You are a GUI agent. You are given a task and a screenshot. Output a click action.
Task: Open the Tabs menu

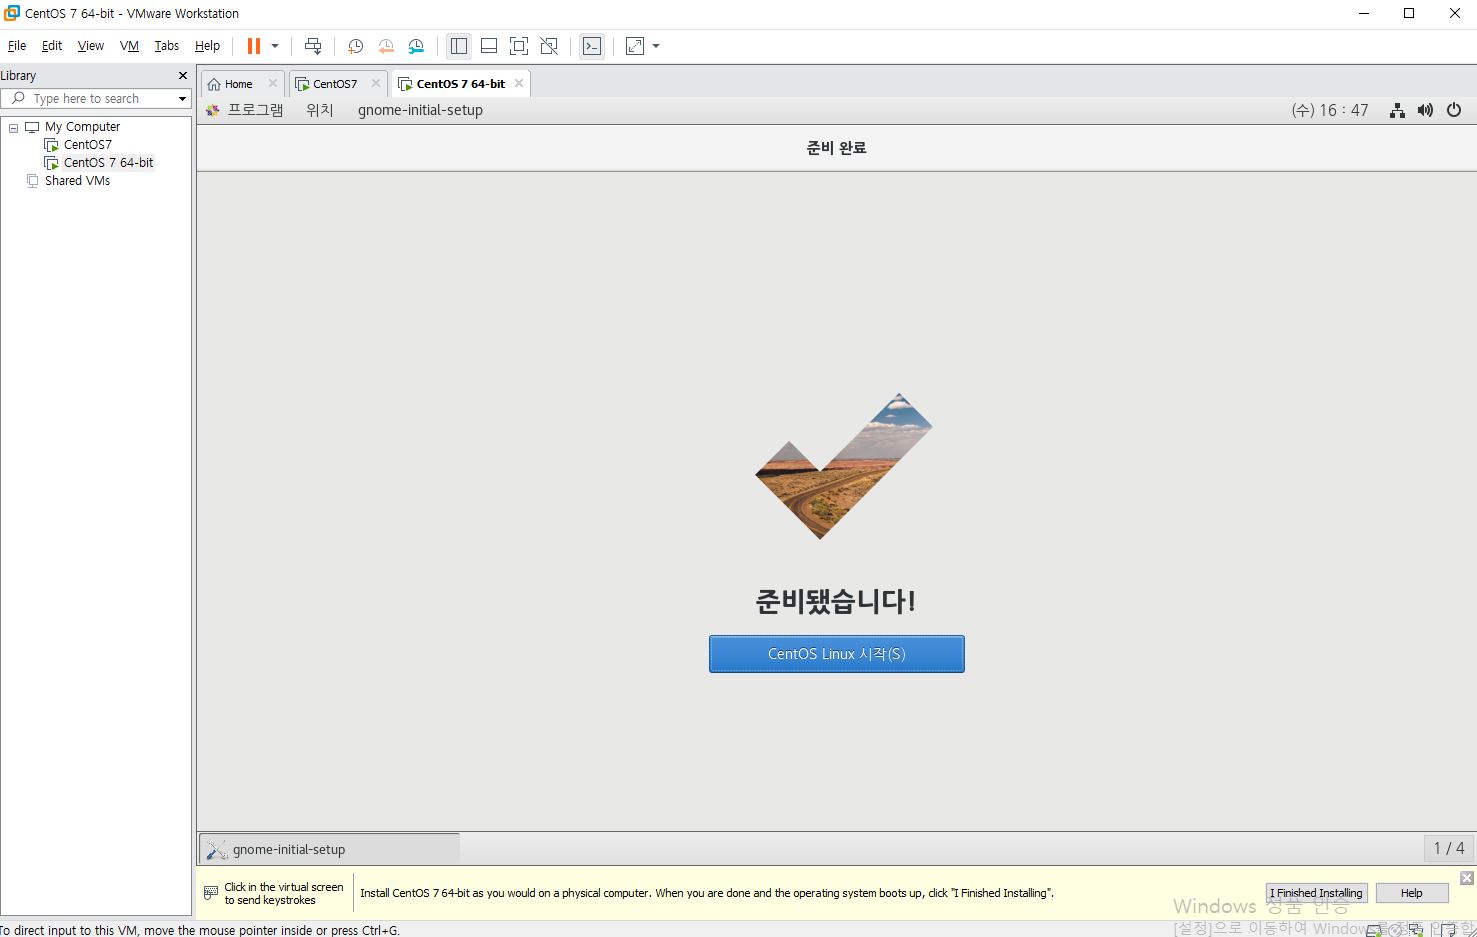click(167, 46)
